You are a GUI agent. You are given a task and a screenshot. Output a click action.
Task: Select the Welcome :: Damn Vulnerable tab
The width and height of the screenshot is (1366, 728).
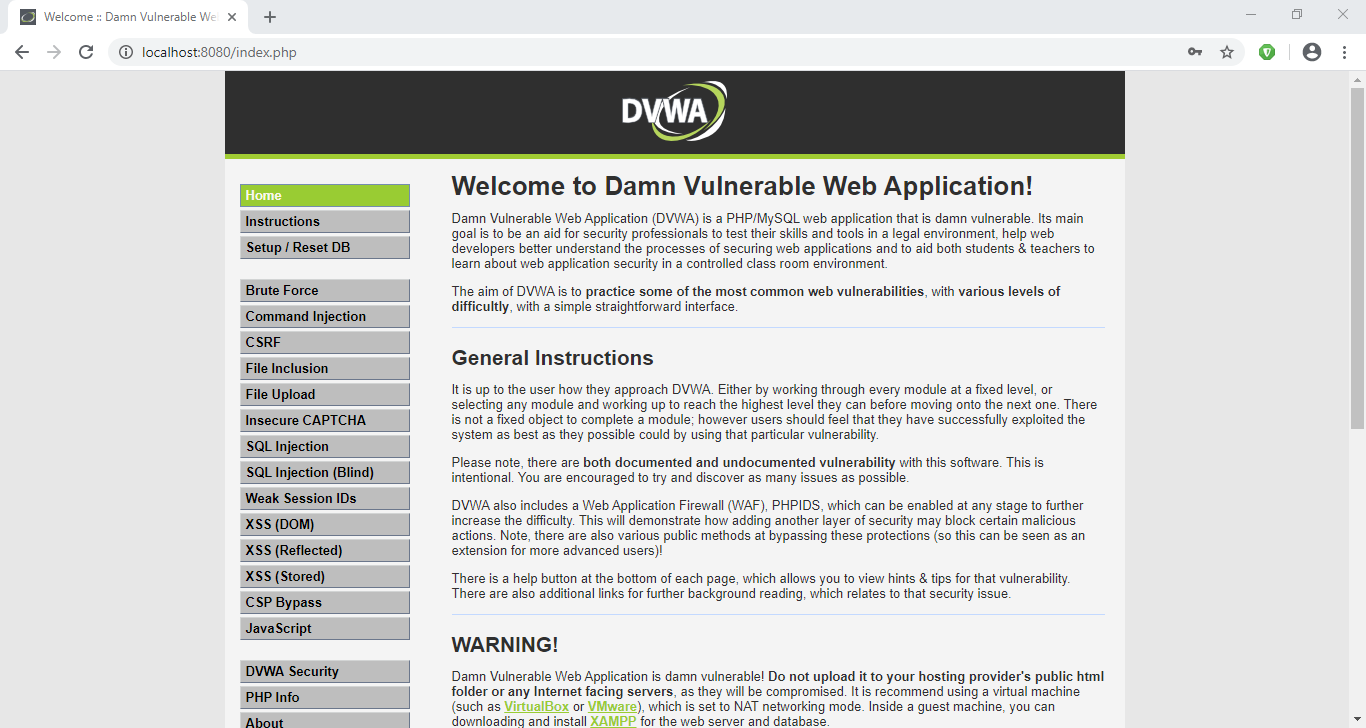pyautogui.click(x=130, y=17)
